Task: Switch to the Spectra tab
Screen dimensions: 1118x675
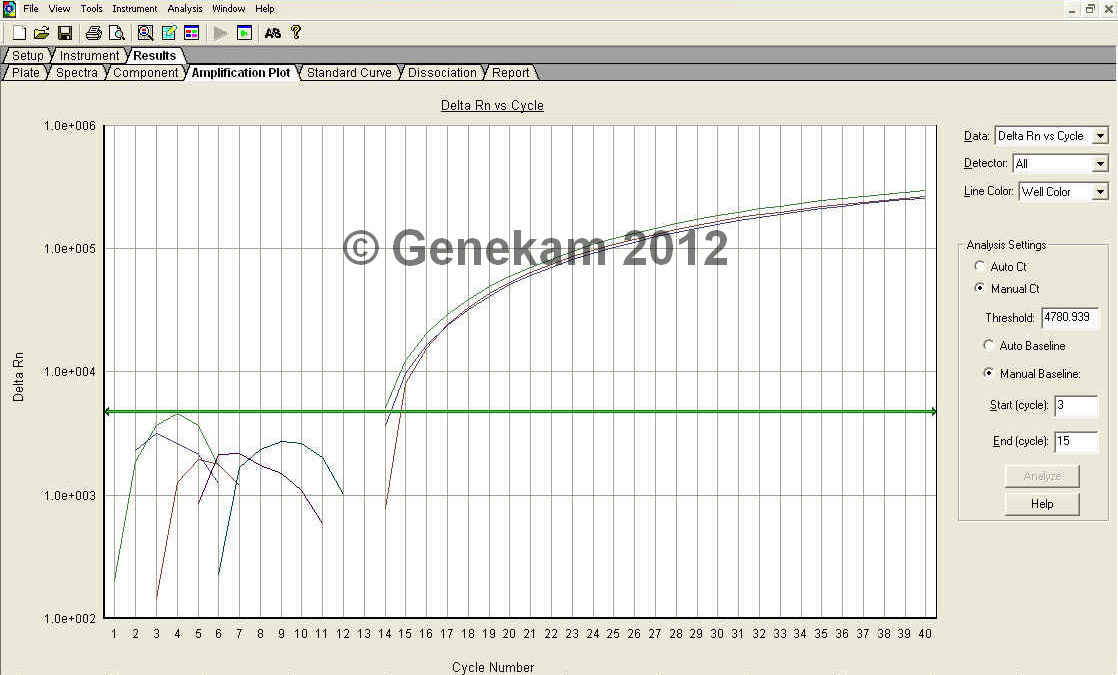Action: point(77,73)
